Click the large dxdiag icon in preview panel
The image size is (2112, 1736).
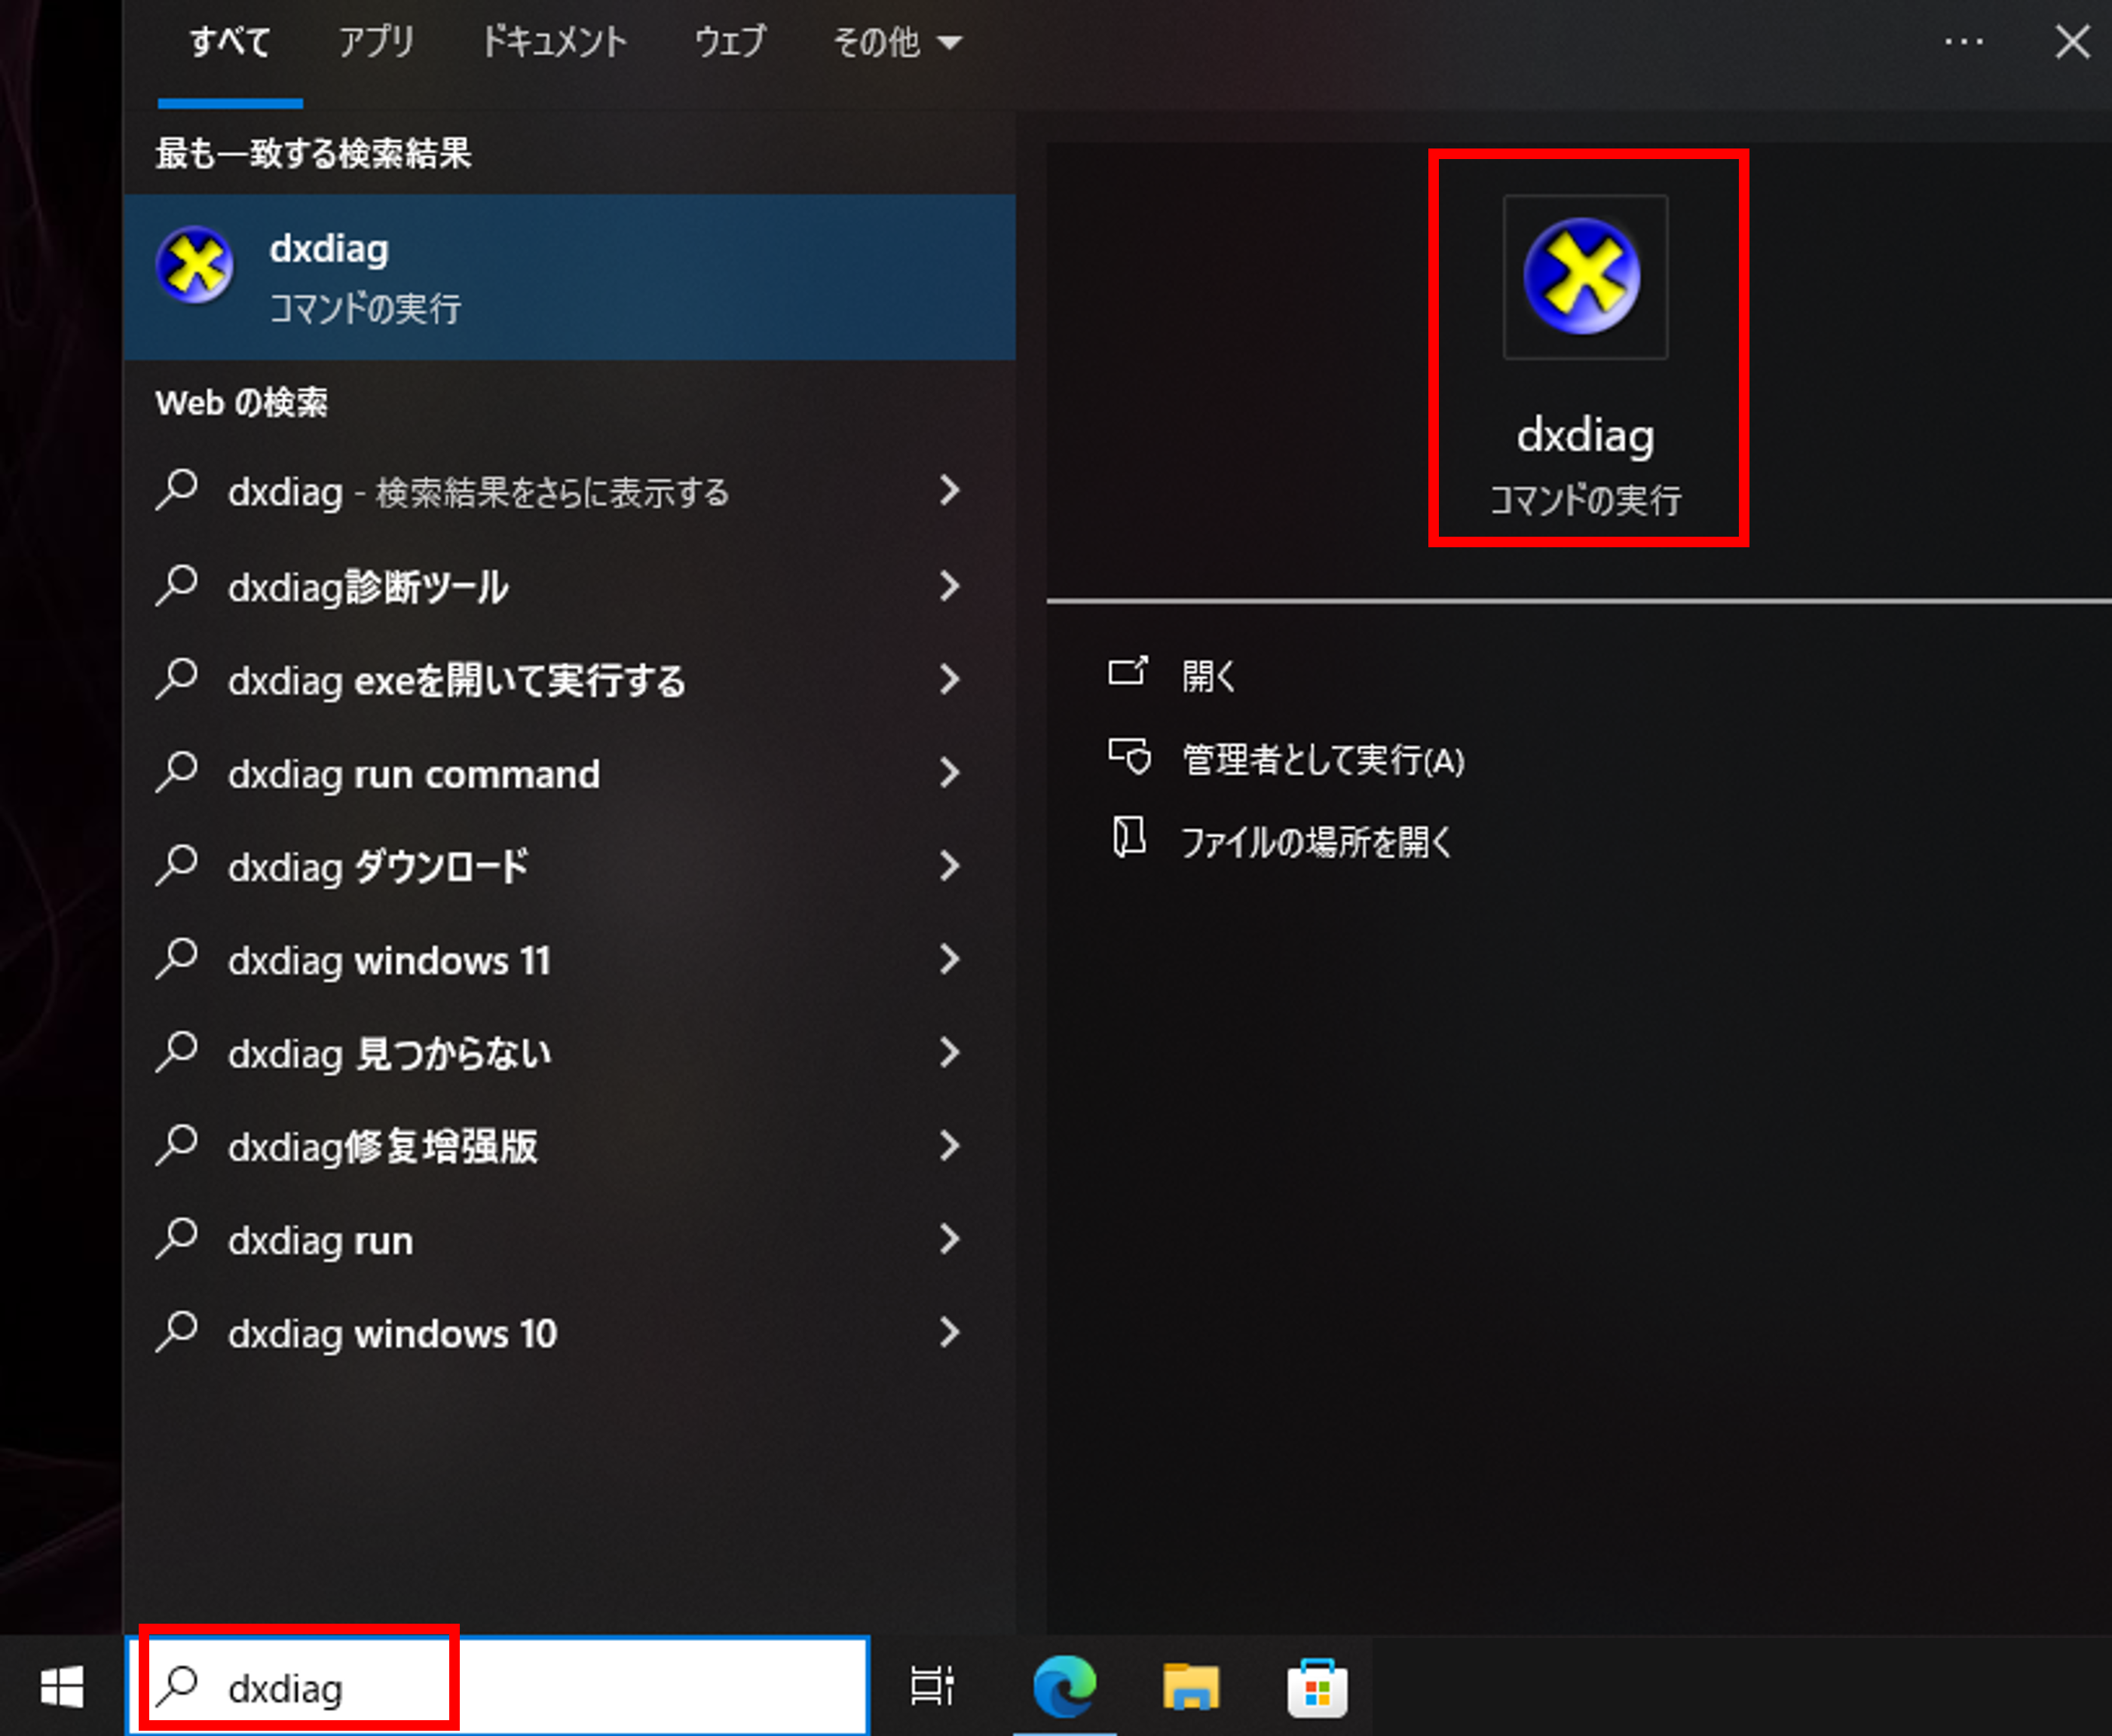point(1584,278)
